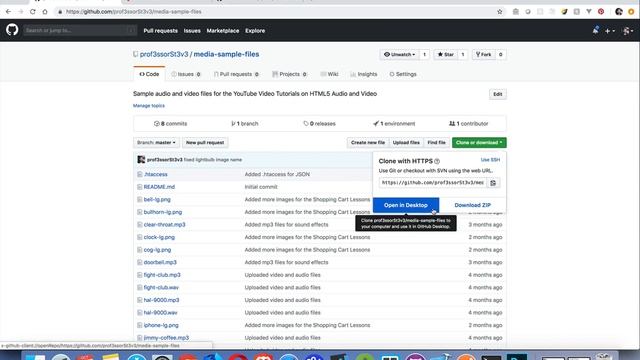Screen dimensions: 640x360
Task: Click the file icon next to doorbell.mp3
Action: pos(140,262)
